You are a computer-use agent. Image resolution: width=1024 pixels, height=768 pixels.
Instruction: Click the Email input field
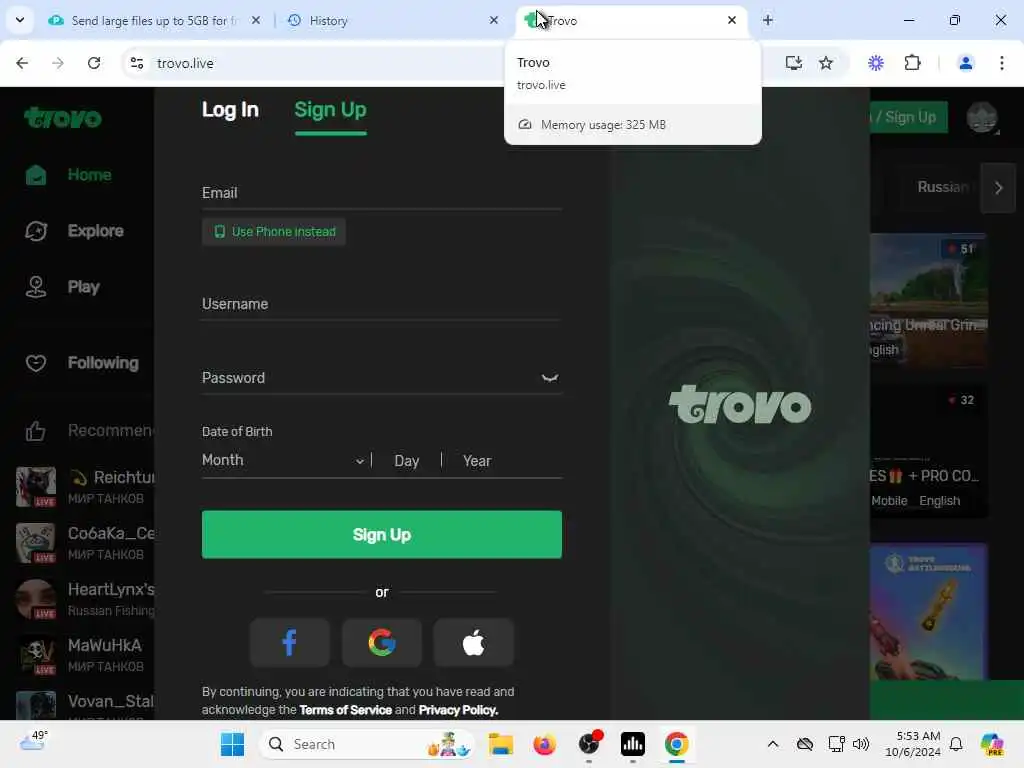[x=381, y=193]
